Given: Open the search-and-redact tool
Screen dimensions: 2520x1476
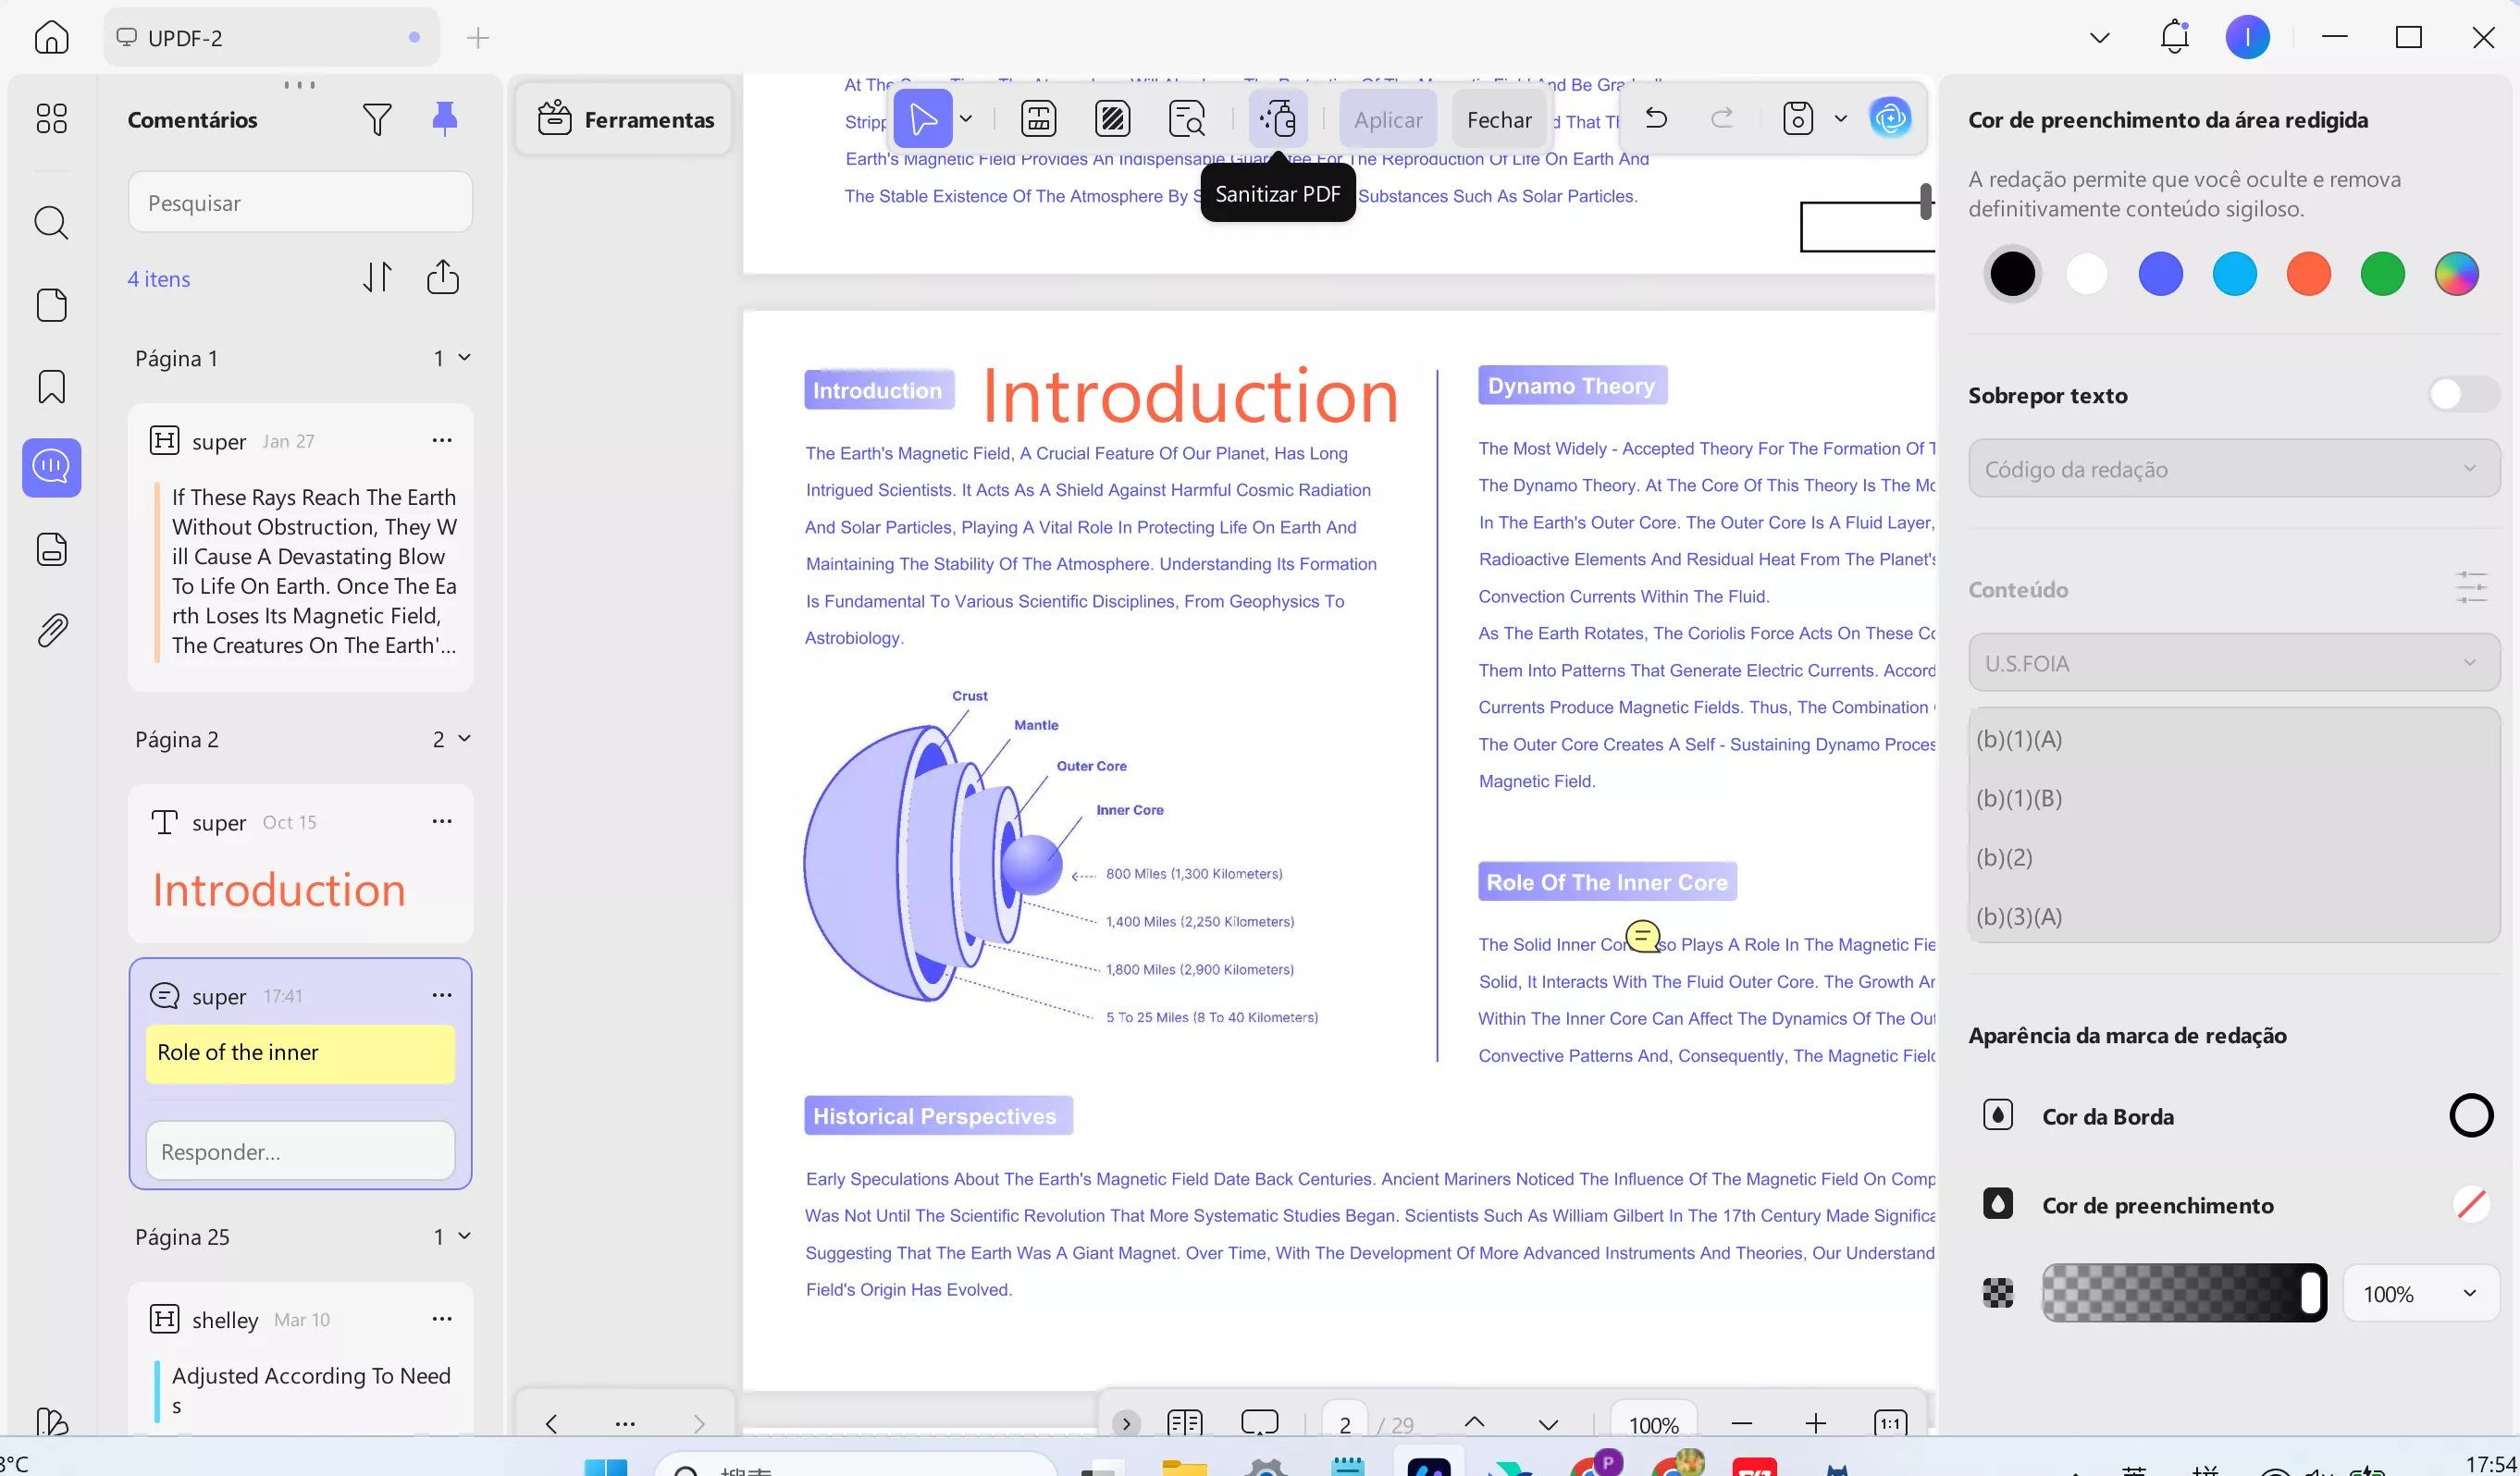Looking at the screenshot, I should click(1186, 117).
